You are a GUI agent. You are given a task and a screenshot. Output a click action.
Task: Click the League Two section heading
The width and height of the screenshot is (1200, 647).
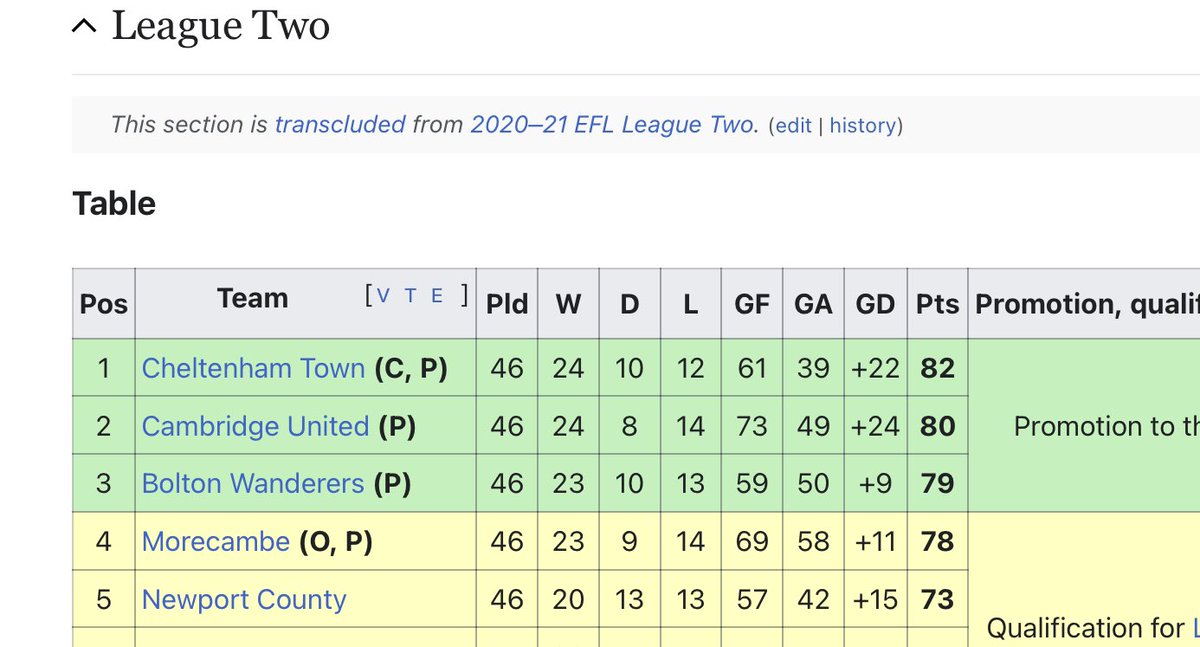(221, 26)
